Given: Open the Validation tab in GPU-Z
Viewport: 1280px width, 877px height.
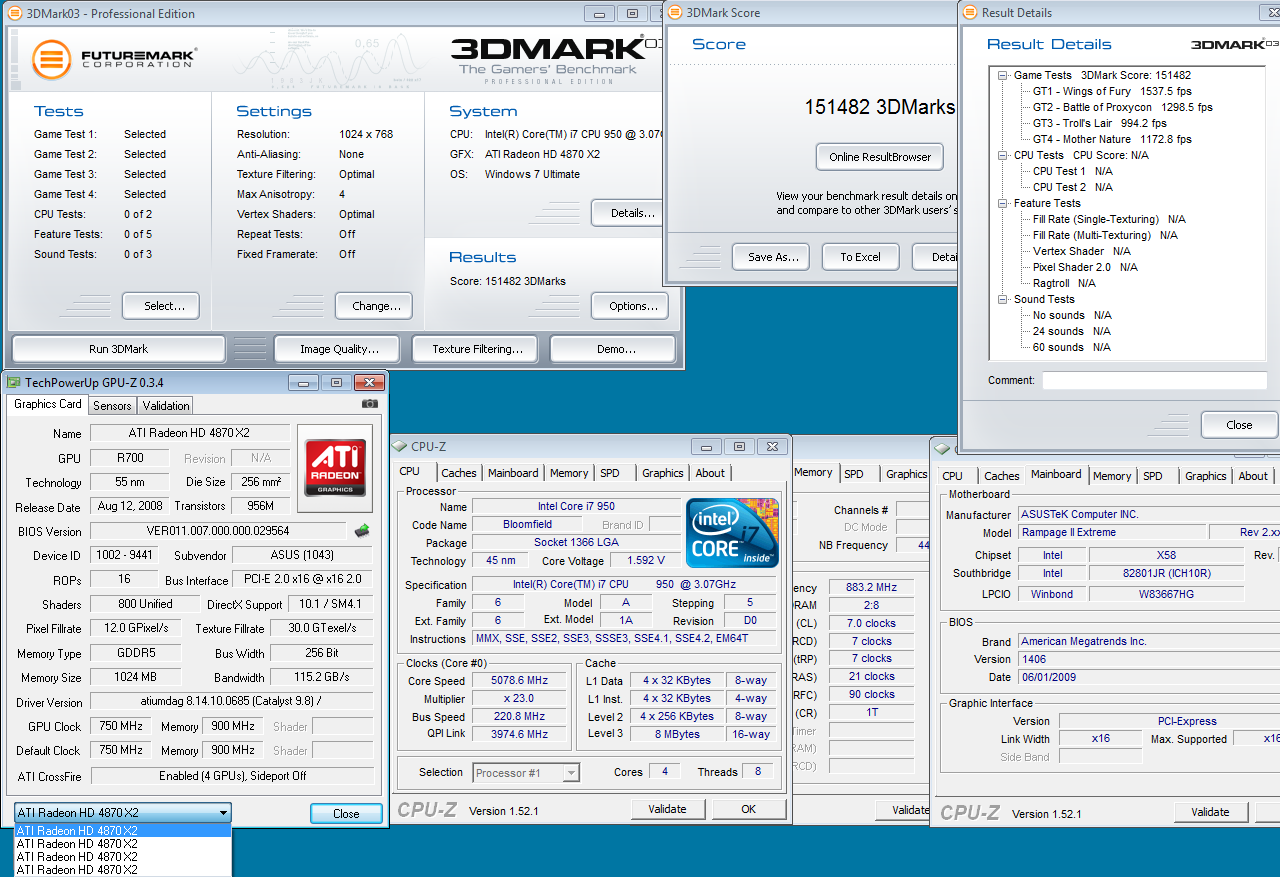Looking at the screenshot, I should [166, 406].
